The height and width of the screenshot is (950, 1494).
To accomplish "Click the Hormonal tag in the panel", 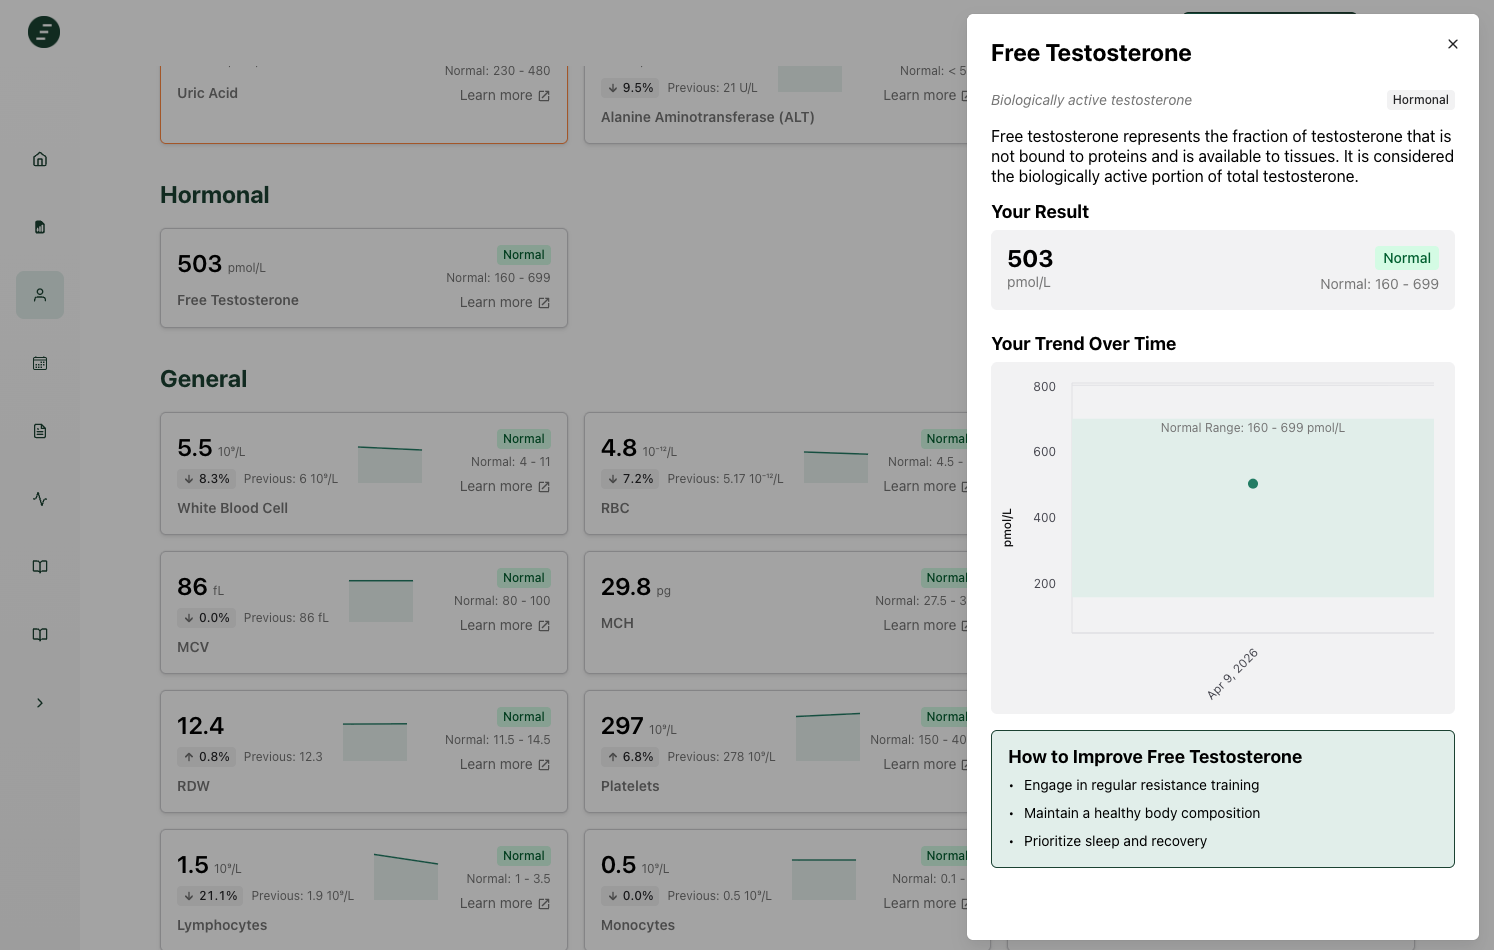I will [x=1420, y=100].
